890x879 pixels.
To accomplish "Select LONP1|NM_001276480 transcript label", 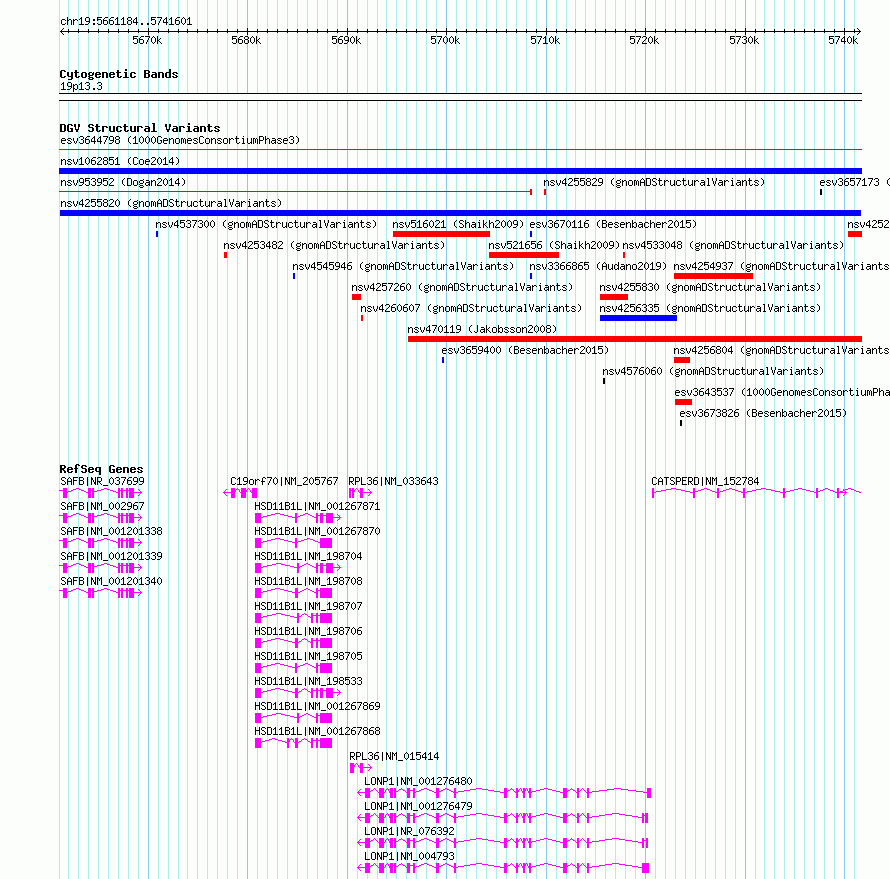I will (x=418, y=781).
